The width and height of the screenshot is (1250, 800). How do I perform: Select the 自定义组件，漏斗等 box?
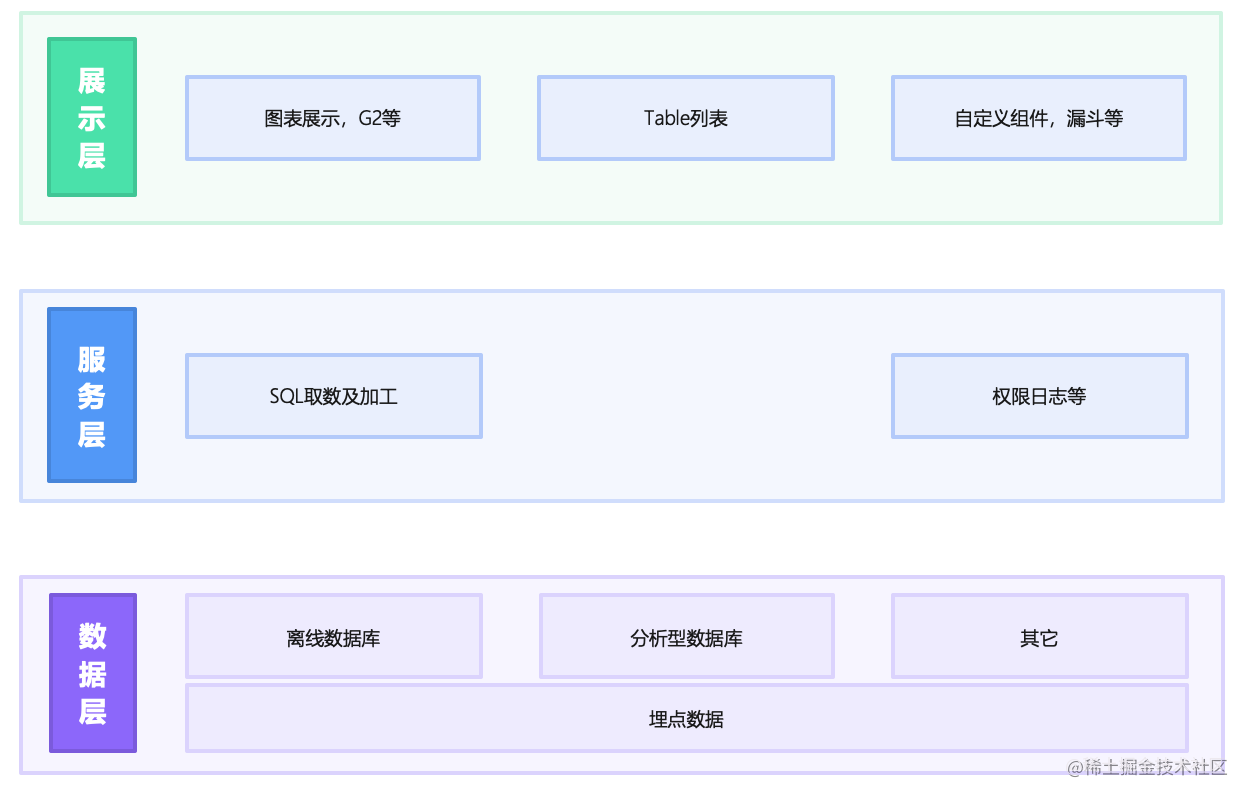click(1039, 118)
